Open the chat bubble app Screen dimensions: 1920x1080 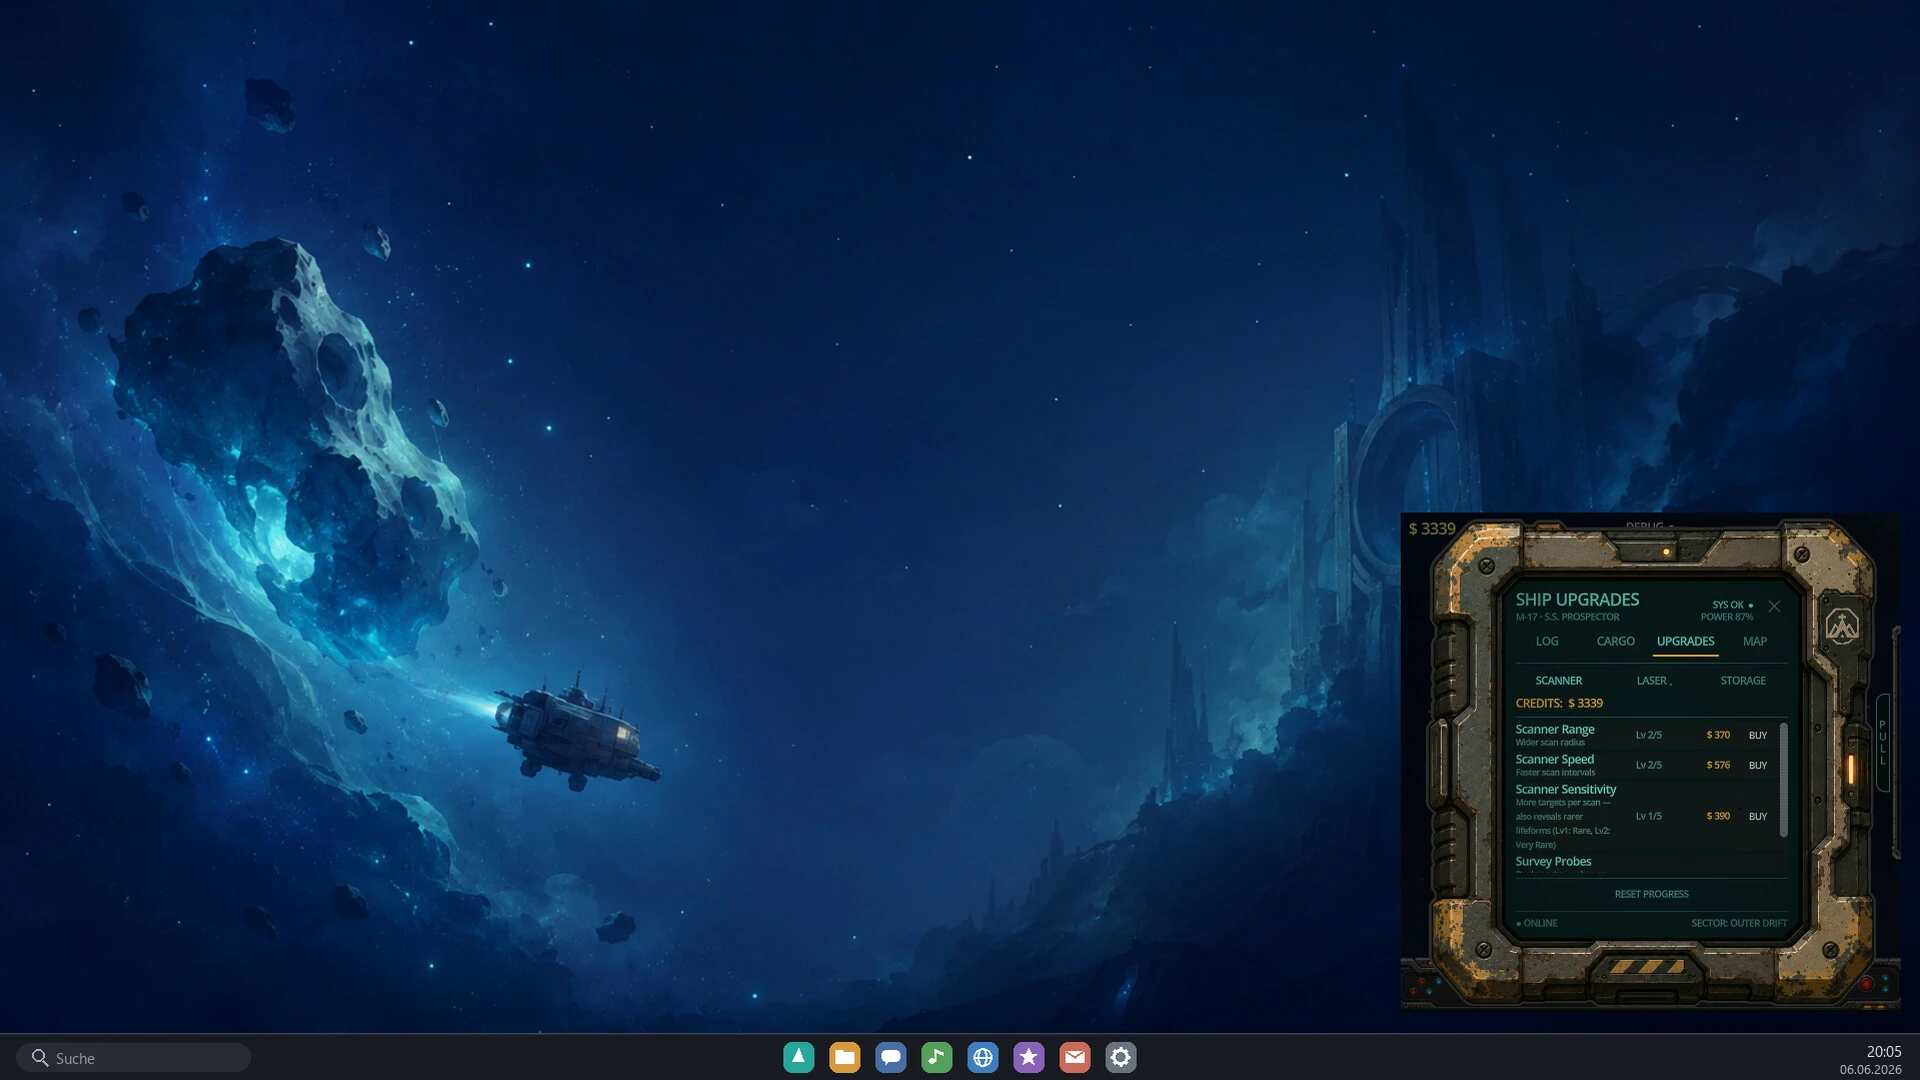890,1057
